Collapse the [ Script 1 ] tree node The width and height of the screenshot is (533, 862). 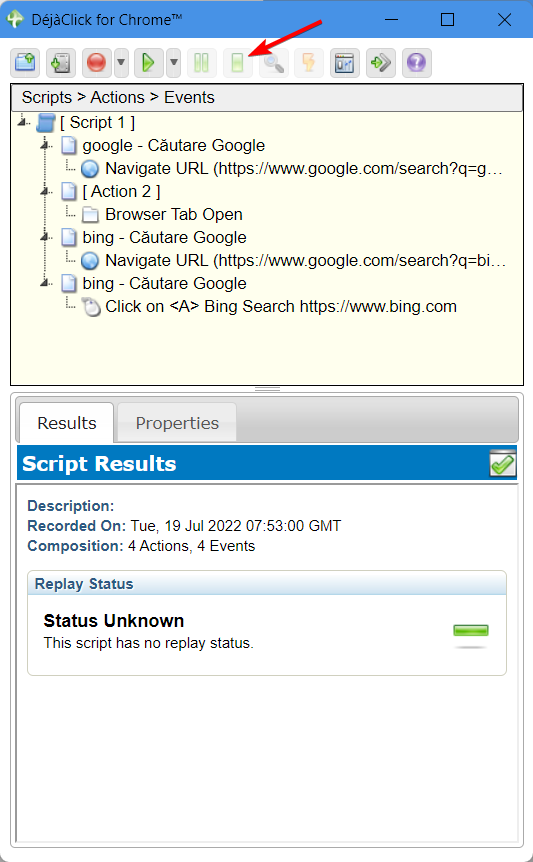tap(23, 121)
